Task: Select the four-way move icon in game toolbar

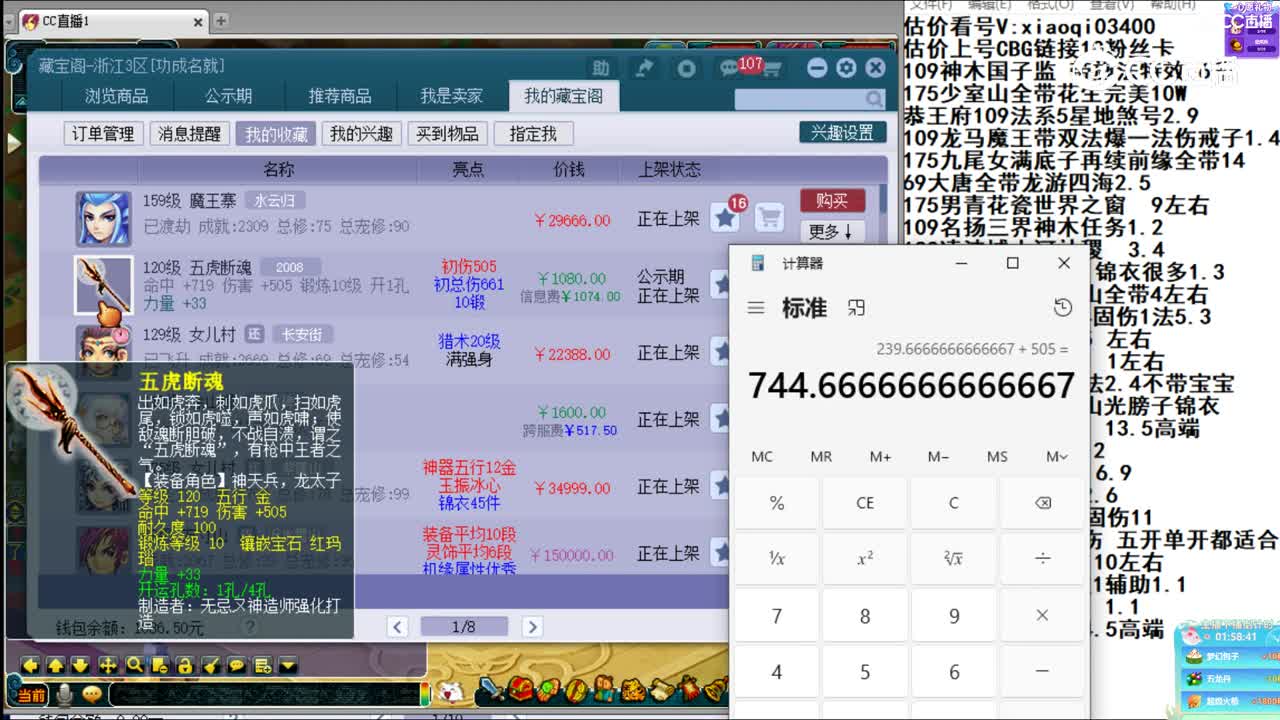Action: [107, 665]
